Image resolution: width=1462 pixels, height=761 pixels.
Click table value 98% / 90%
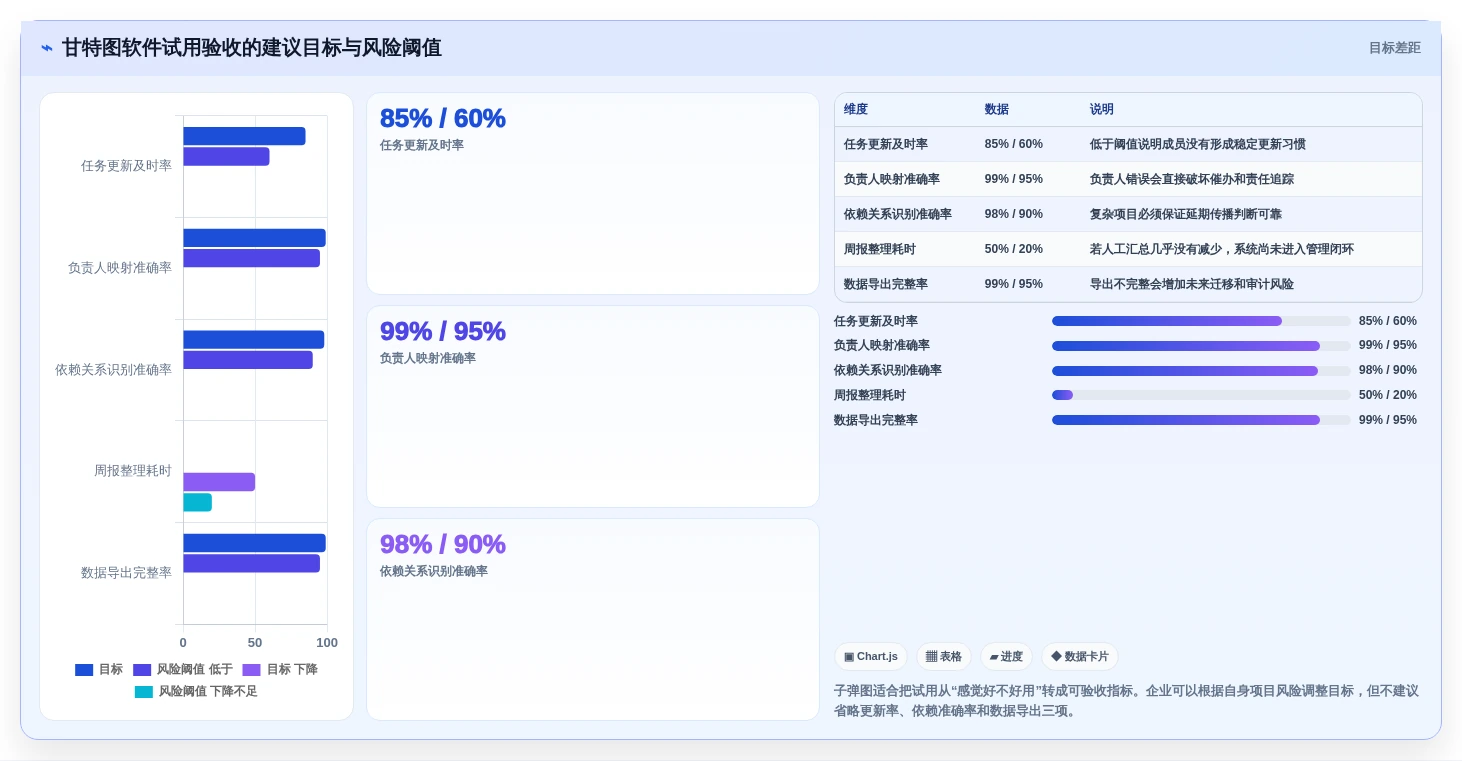click(1014, 214)
